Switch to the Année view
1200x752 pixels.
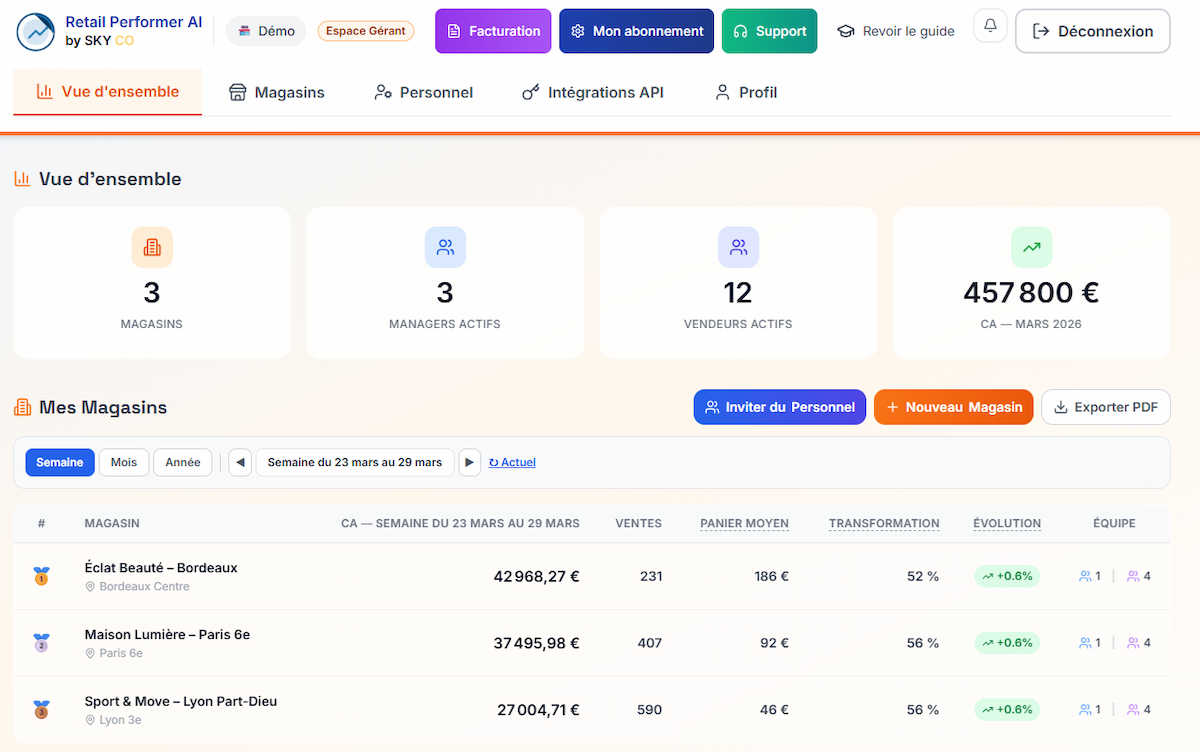click(182, 462)
